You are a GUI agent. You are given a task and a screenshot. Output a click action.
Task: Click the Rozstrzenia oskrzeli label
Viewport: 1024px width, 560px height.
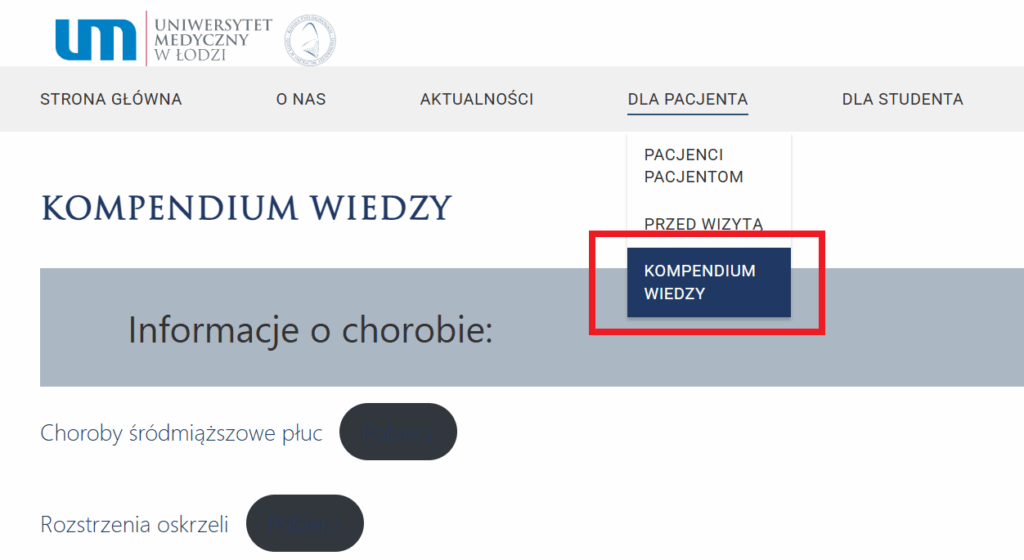coord(135,524)
